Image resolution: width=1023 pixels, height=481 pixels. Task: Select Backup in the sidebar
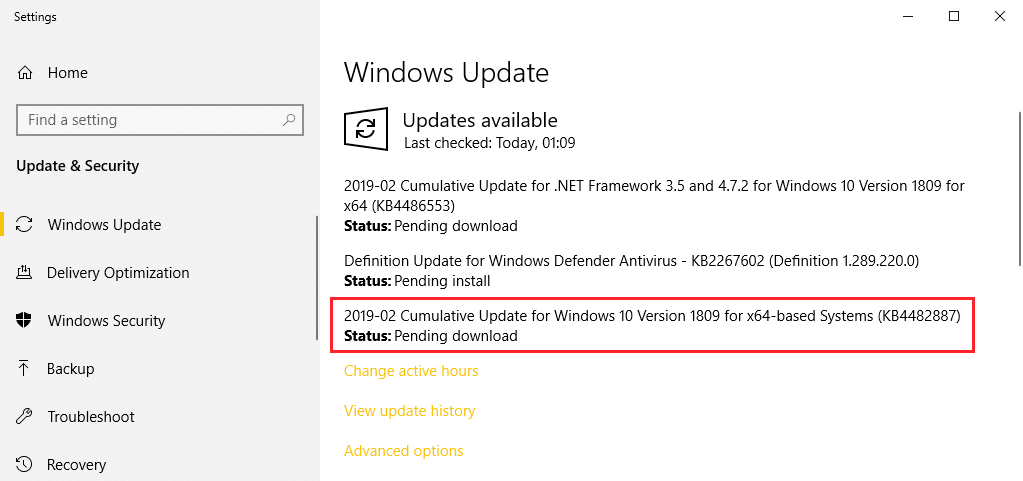point(70,369)
